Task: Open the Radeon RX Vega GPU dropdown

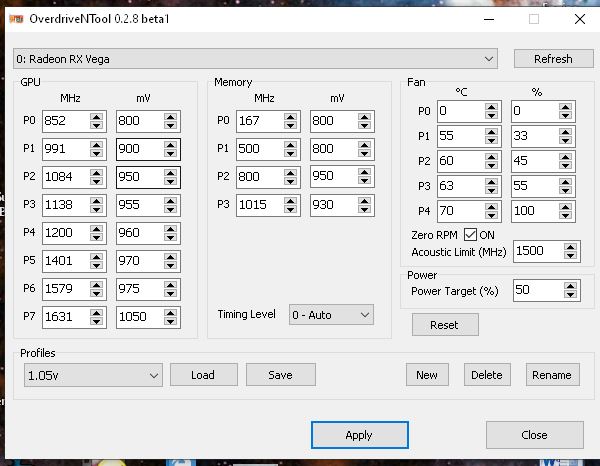Action: [255, 59]
